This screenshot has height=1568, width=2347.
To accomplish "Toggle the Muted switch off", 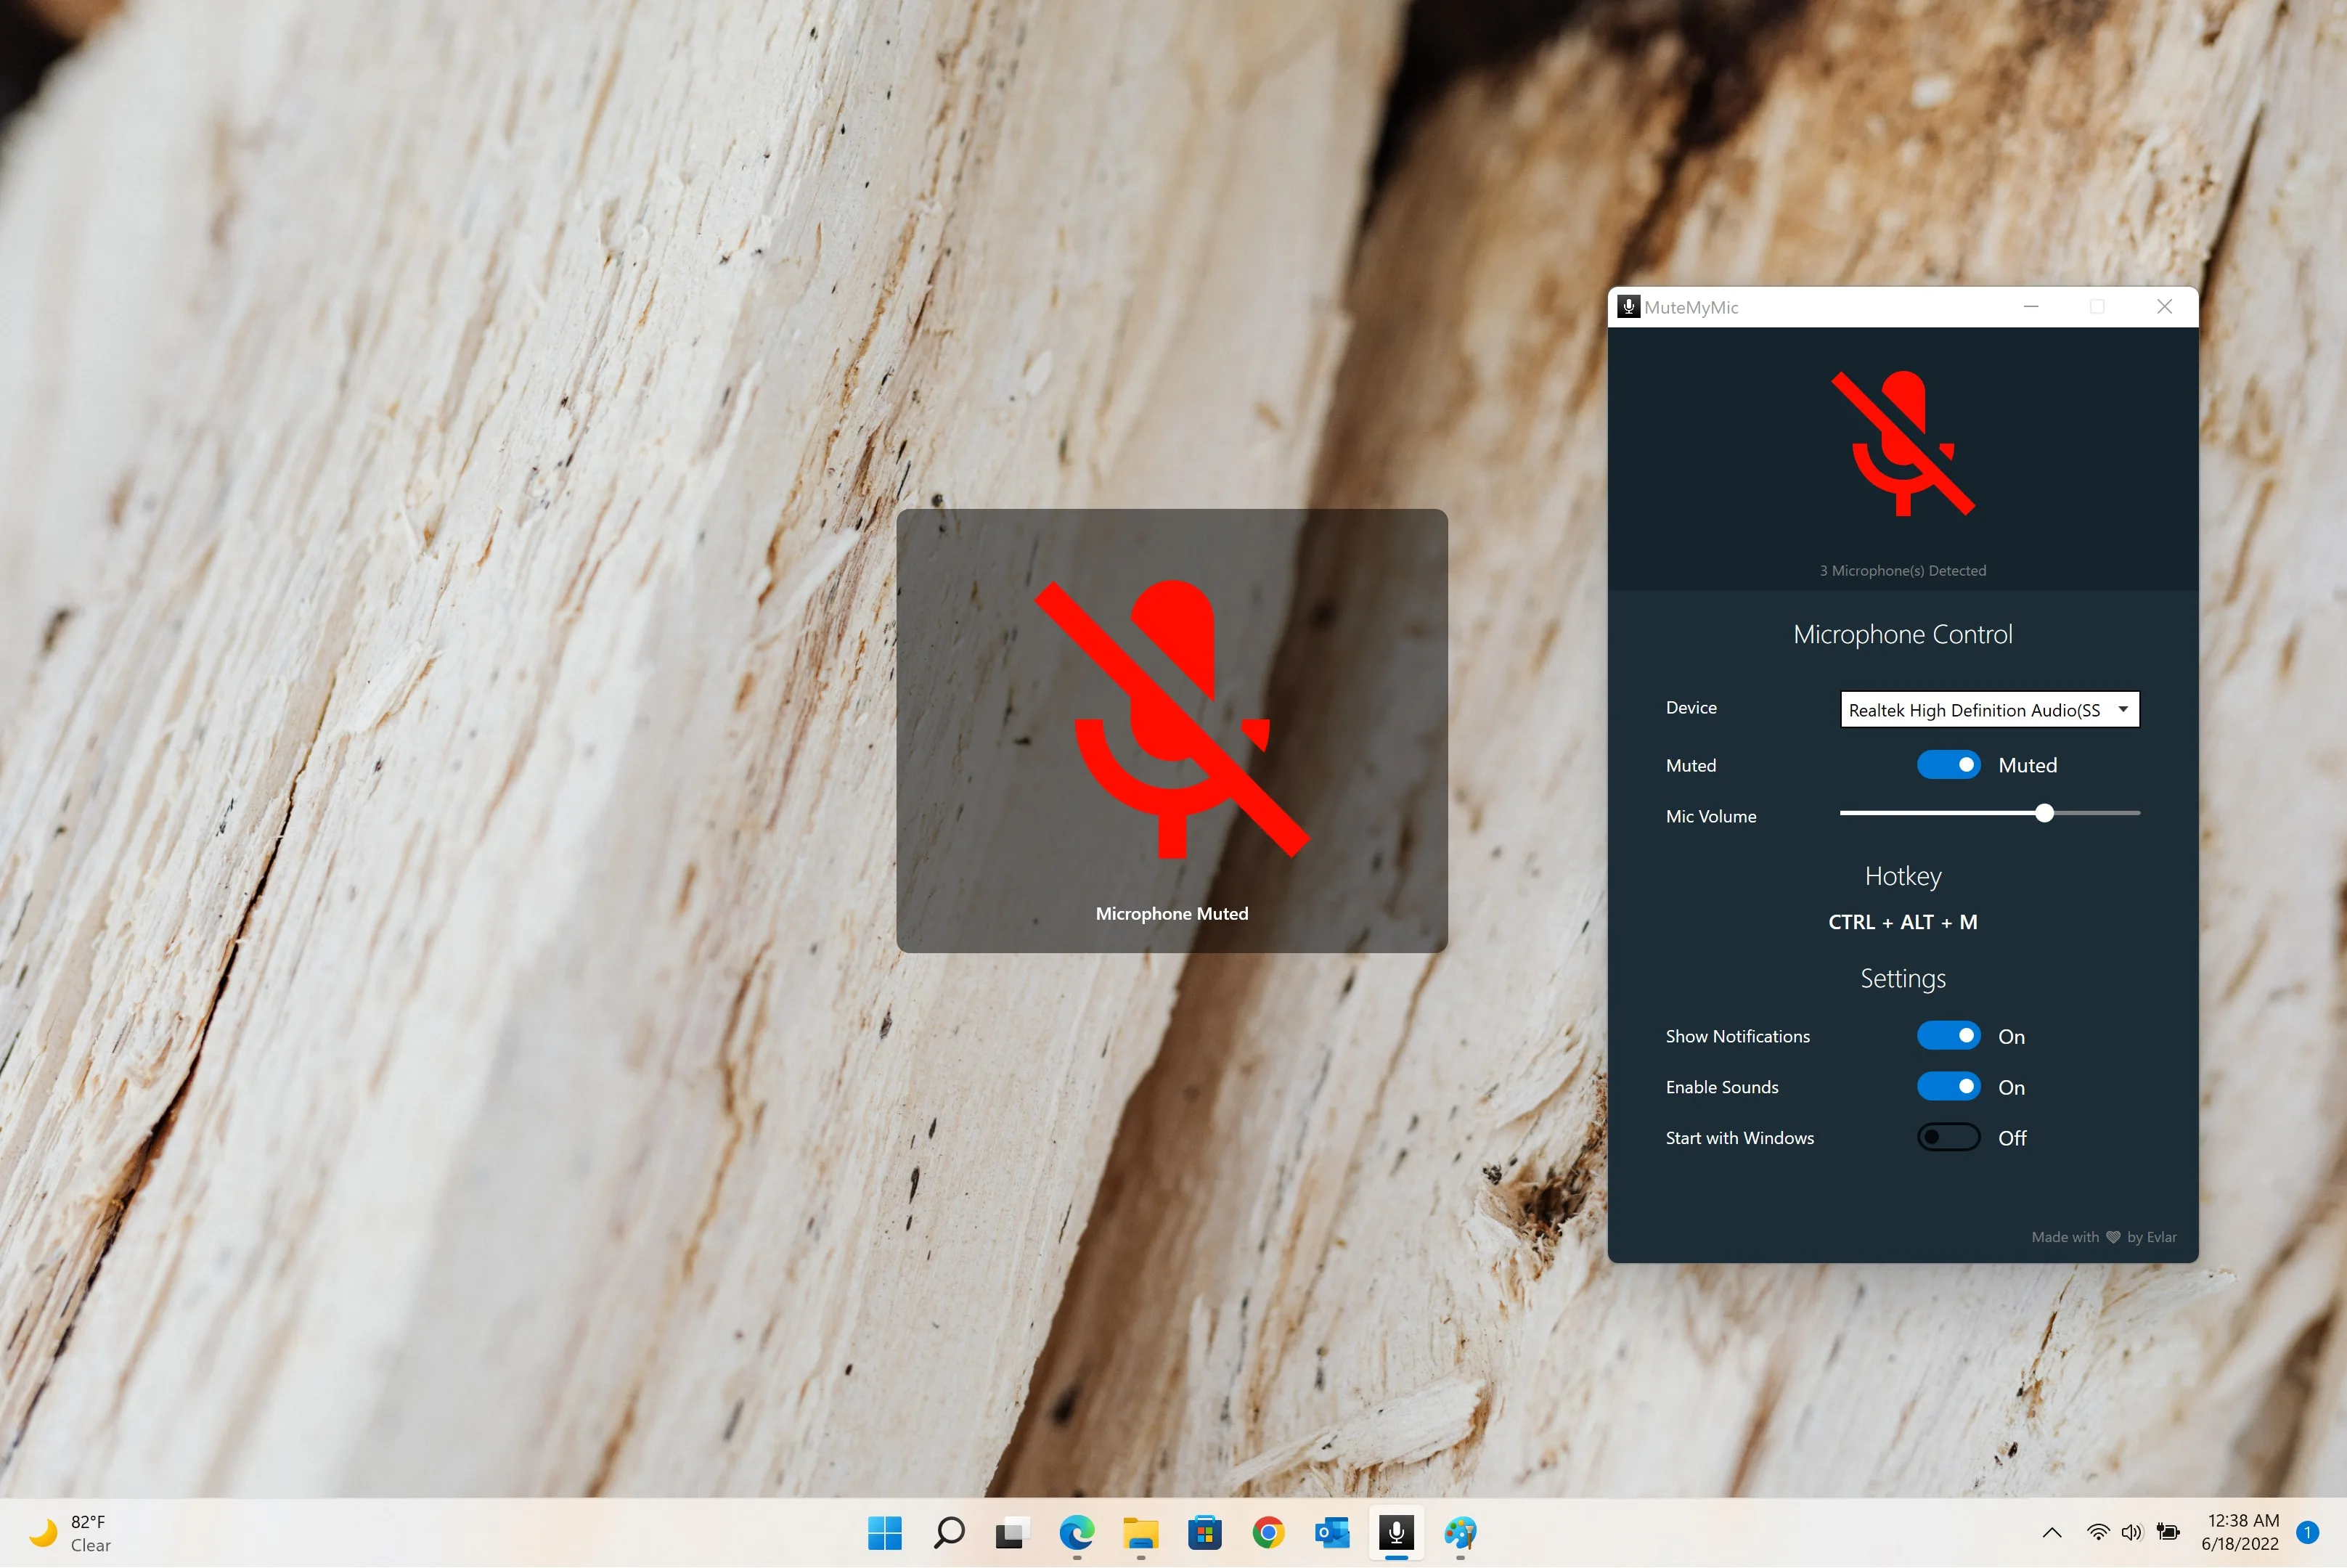I will coord(1948,765).
